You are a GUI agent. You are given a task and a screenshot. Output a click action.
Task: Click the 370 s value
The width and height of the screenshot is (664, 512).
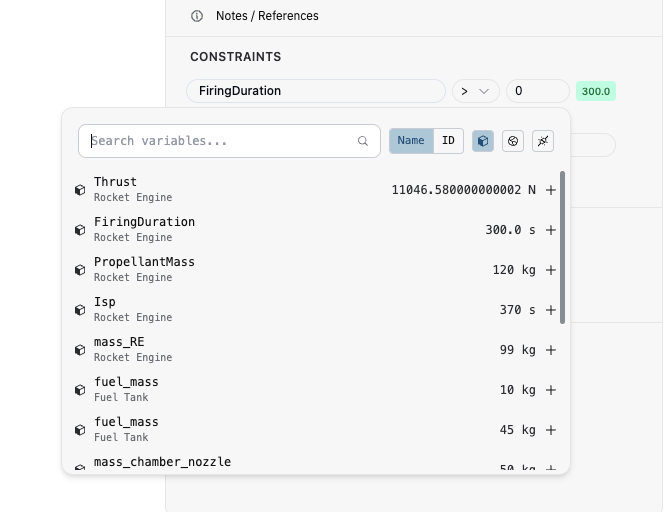click(517, 310)
